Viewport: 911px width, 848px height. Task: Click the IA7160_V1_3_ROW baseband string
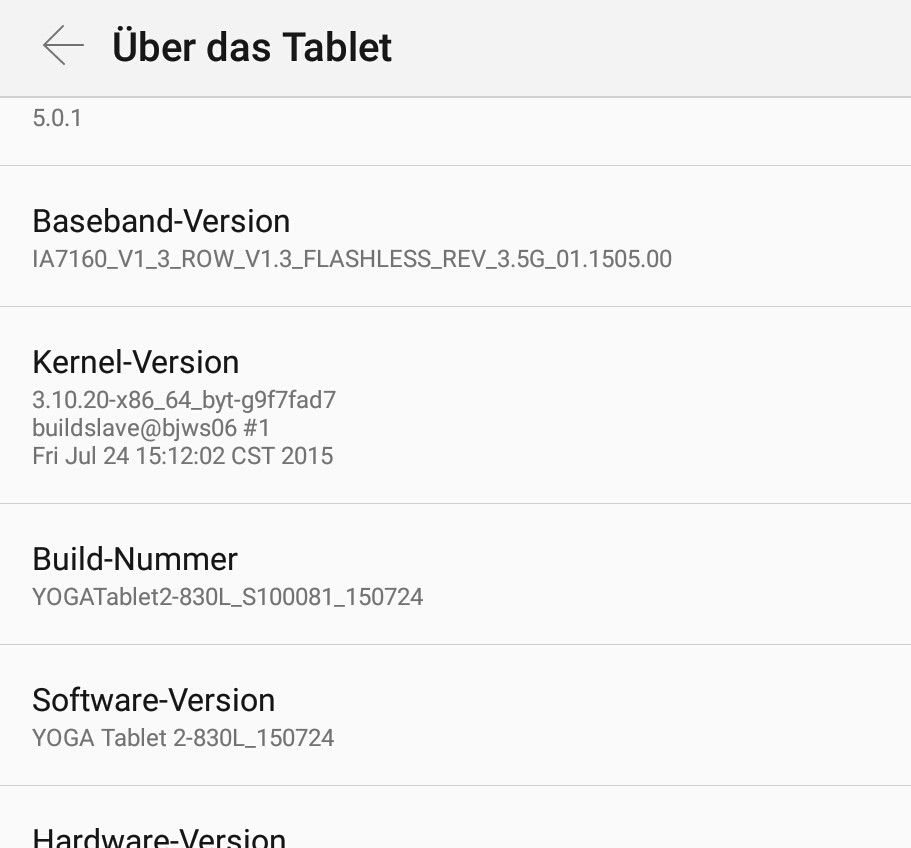point(352,259)
